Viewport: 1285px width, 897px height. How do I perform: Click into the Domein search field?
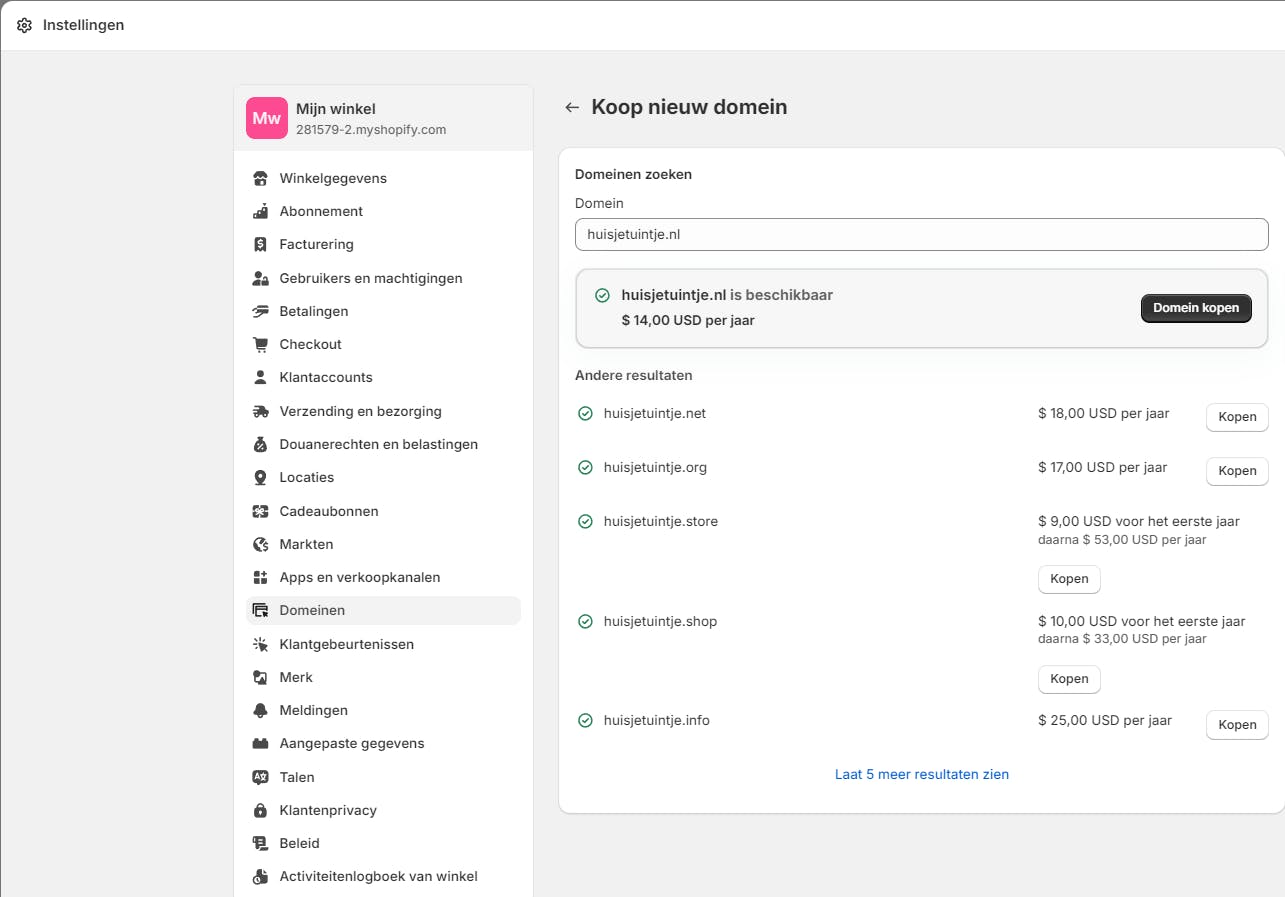921,235
